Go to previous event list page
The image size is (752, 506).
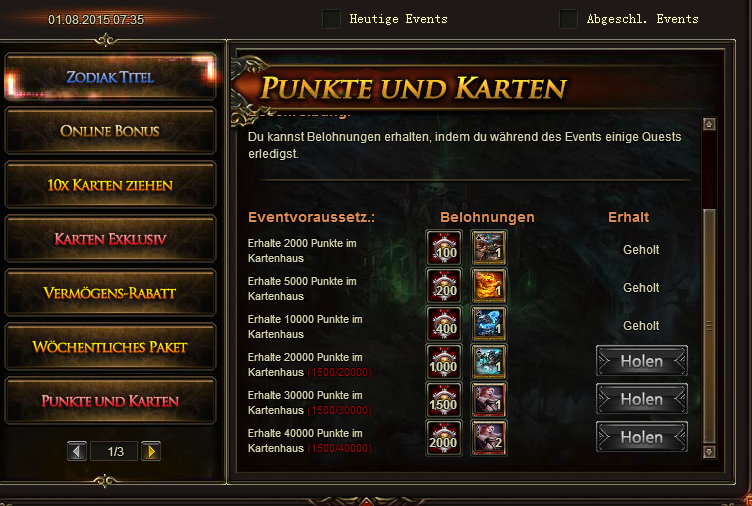coord(77,451)
